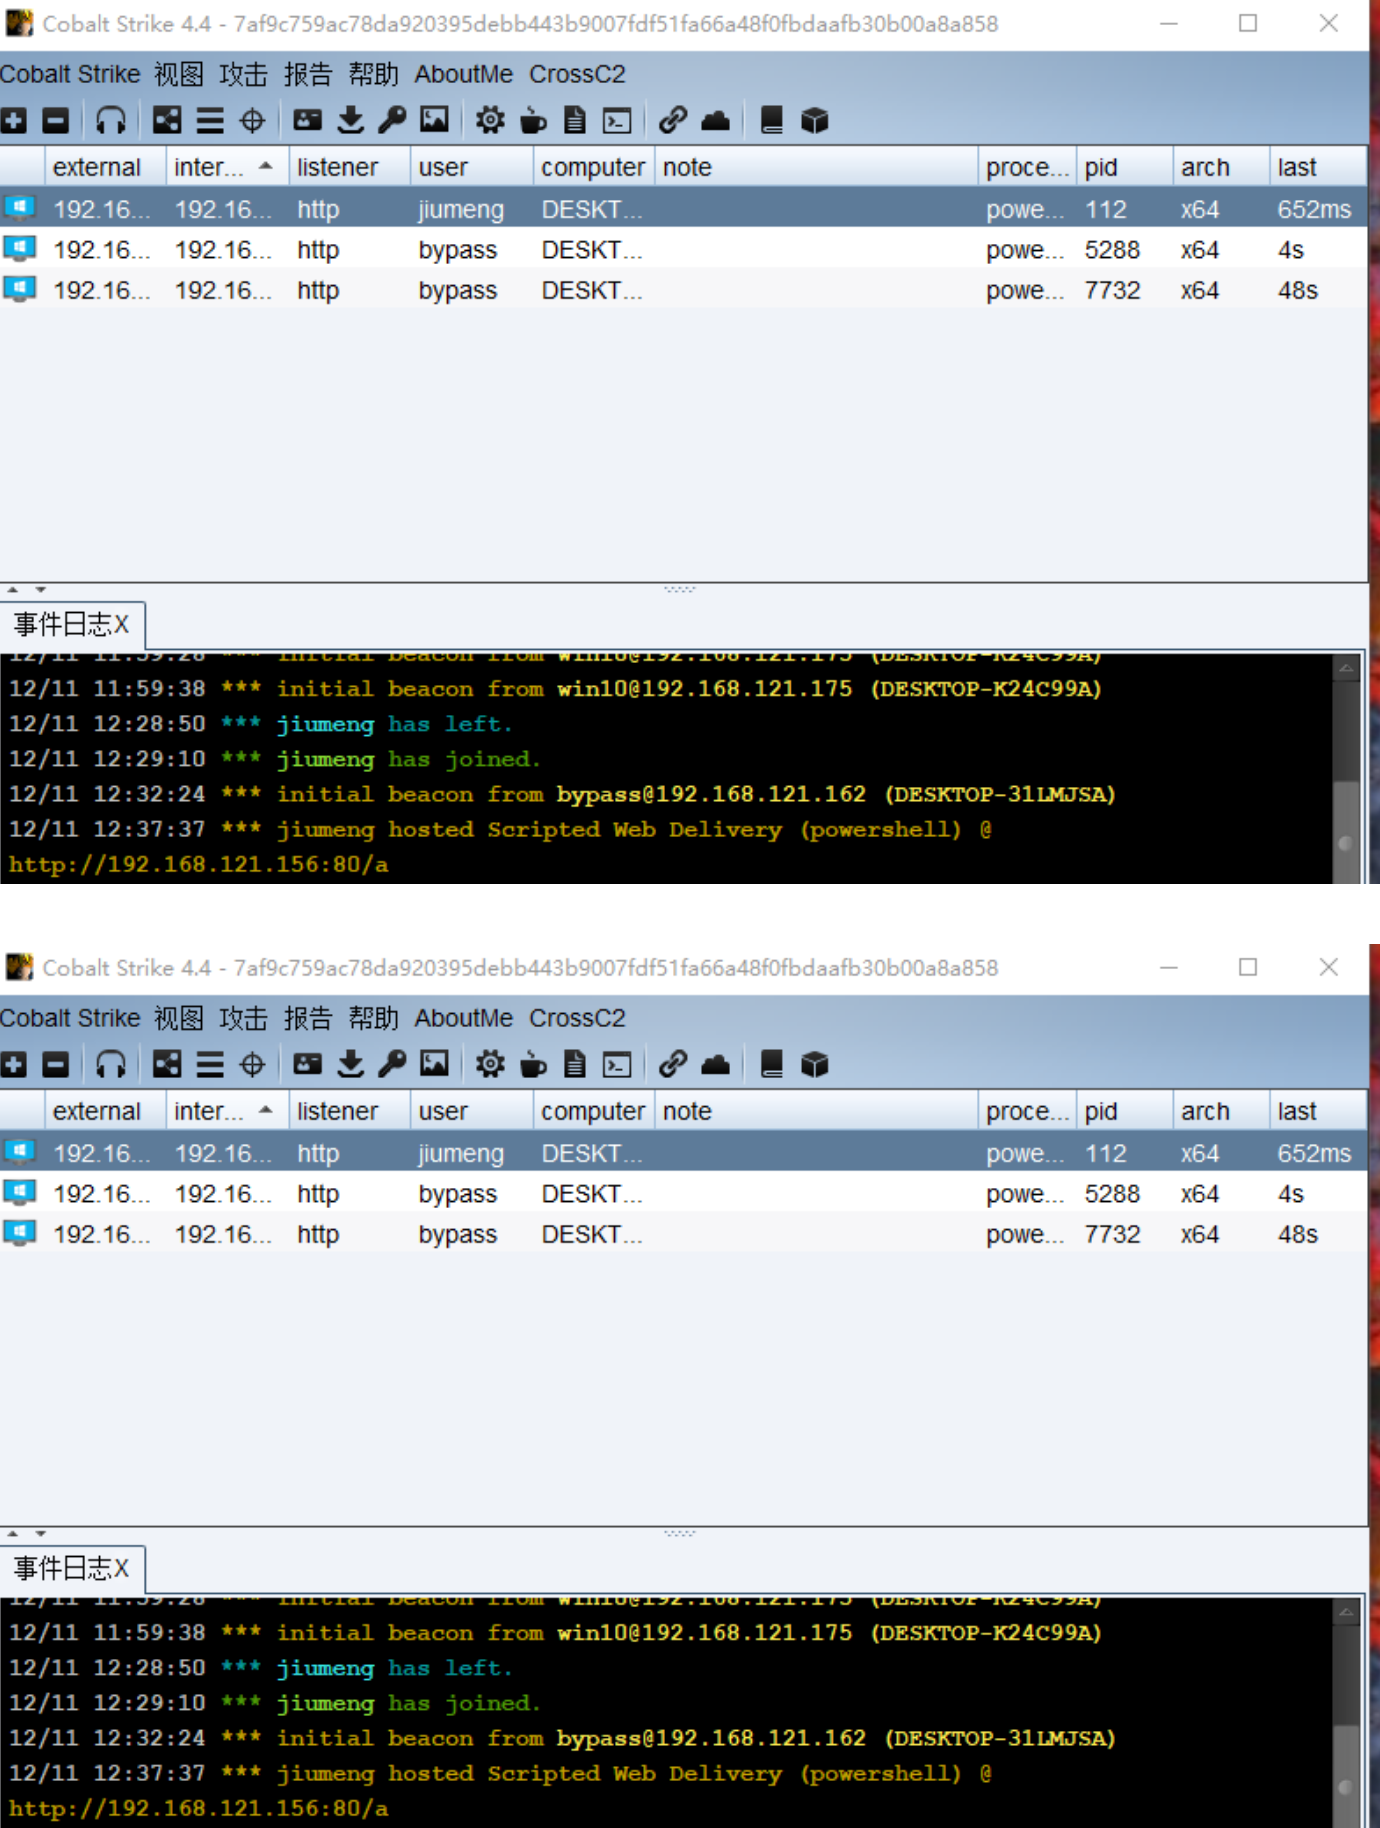Open scripted web delivery terminal icon, top window
Screen dimensions: 1380x1828
[617, 121]
